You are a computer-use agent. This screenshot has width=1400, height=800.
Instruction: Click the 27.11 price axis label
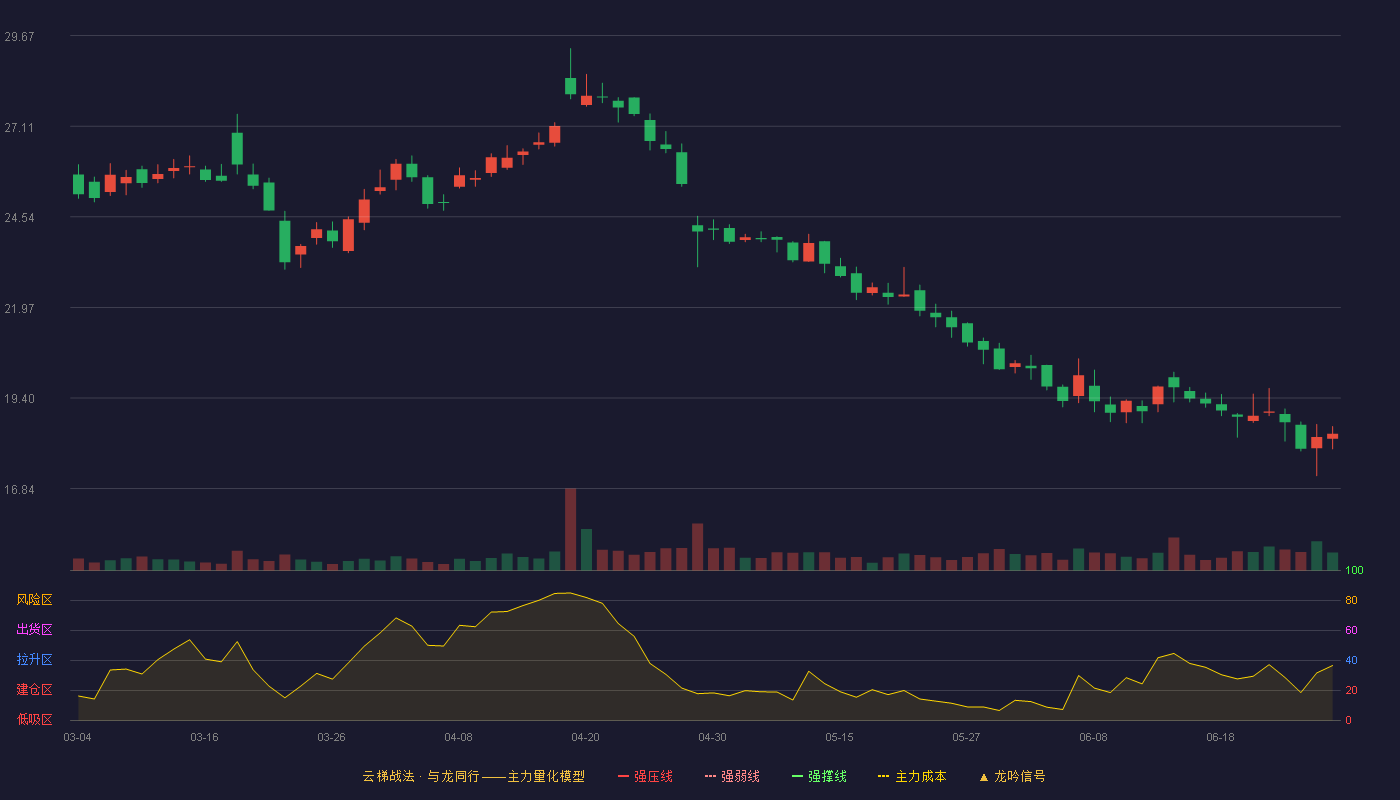click(19, 127)
